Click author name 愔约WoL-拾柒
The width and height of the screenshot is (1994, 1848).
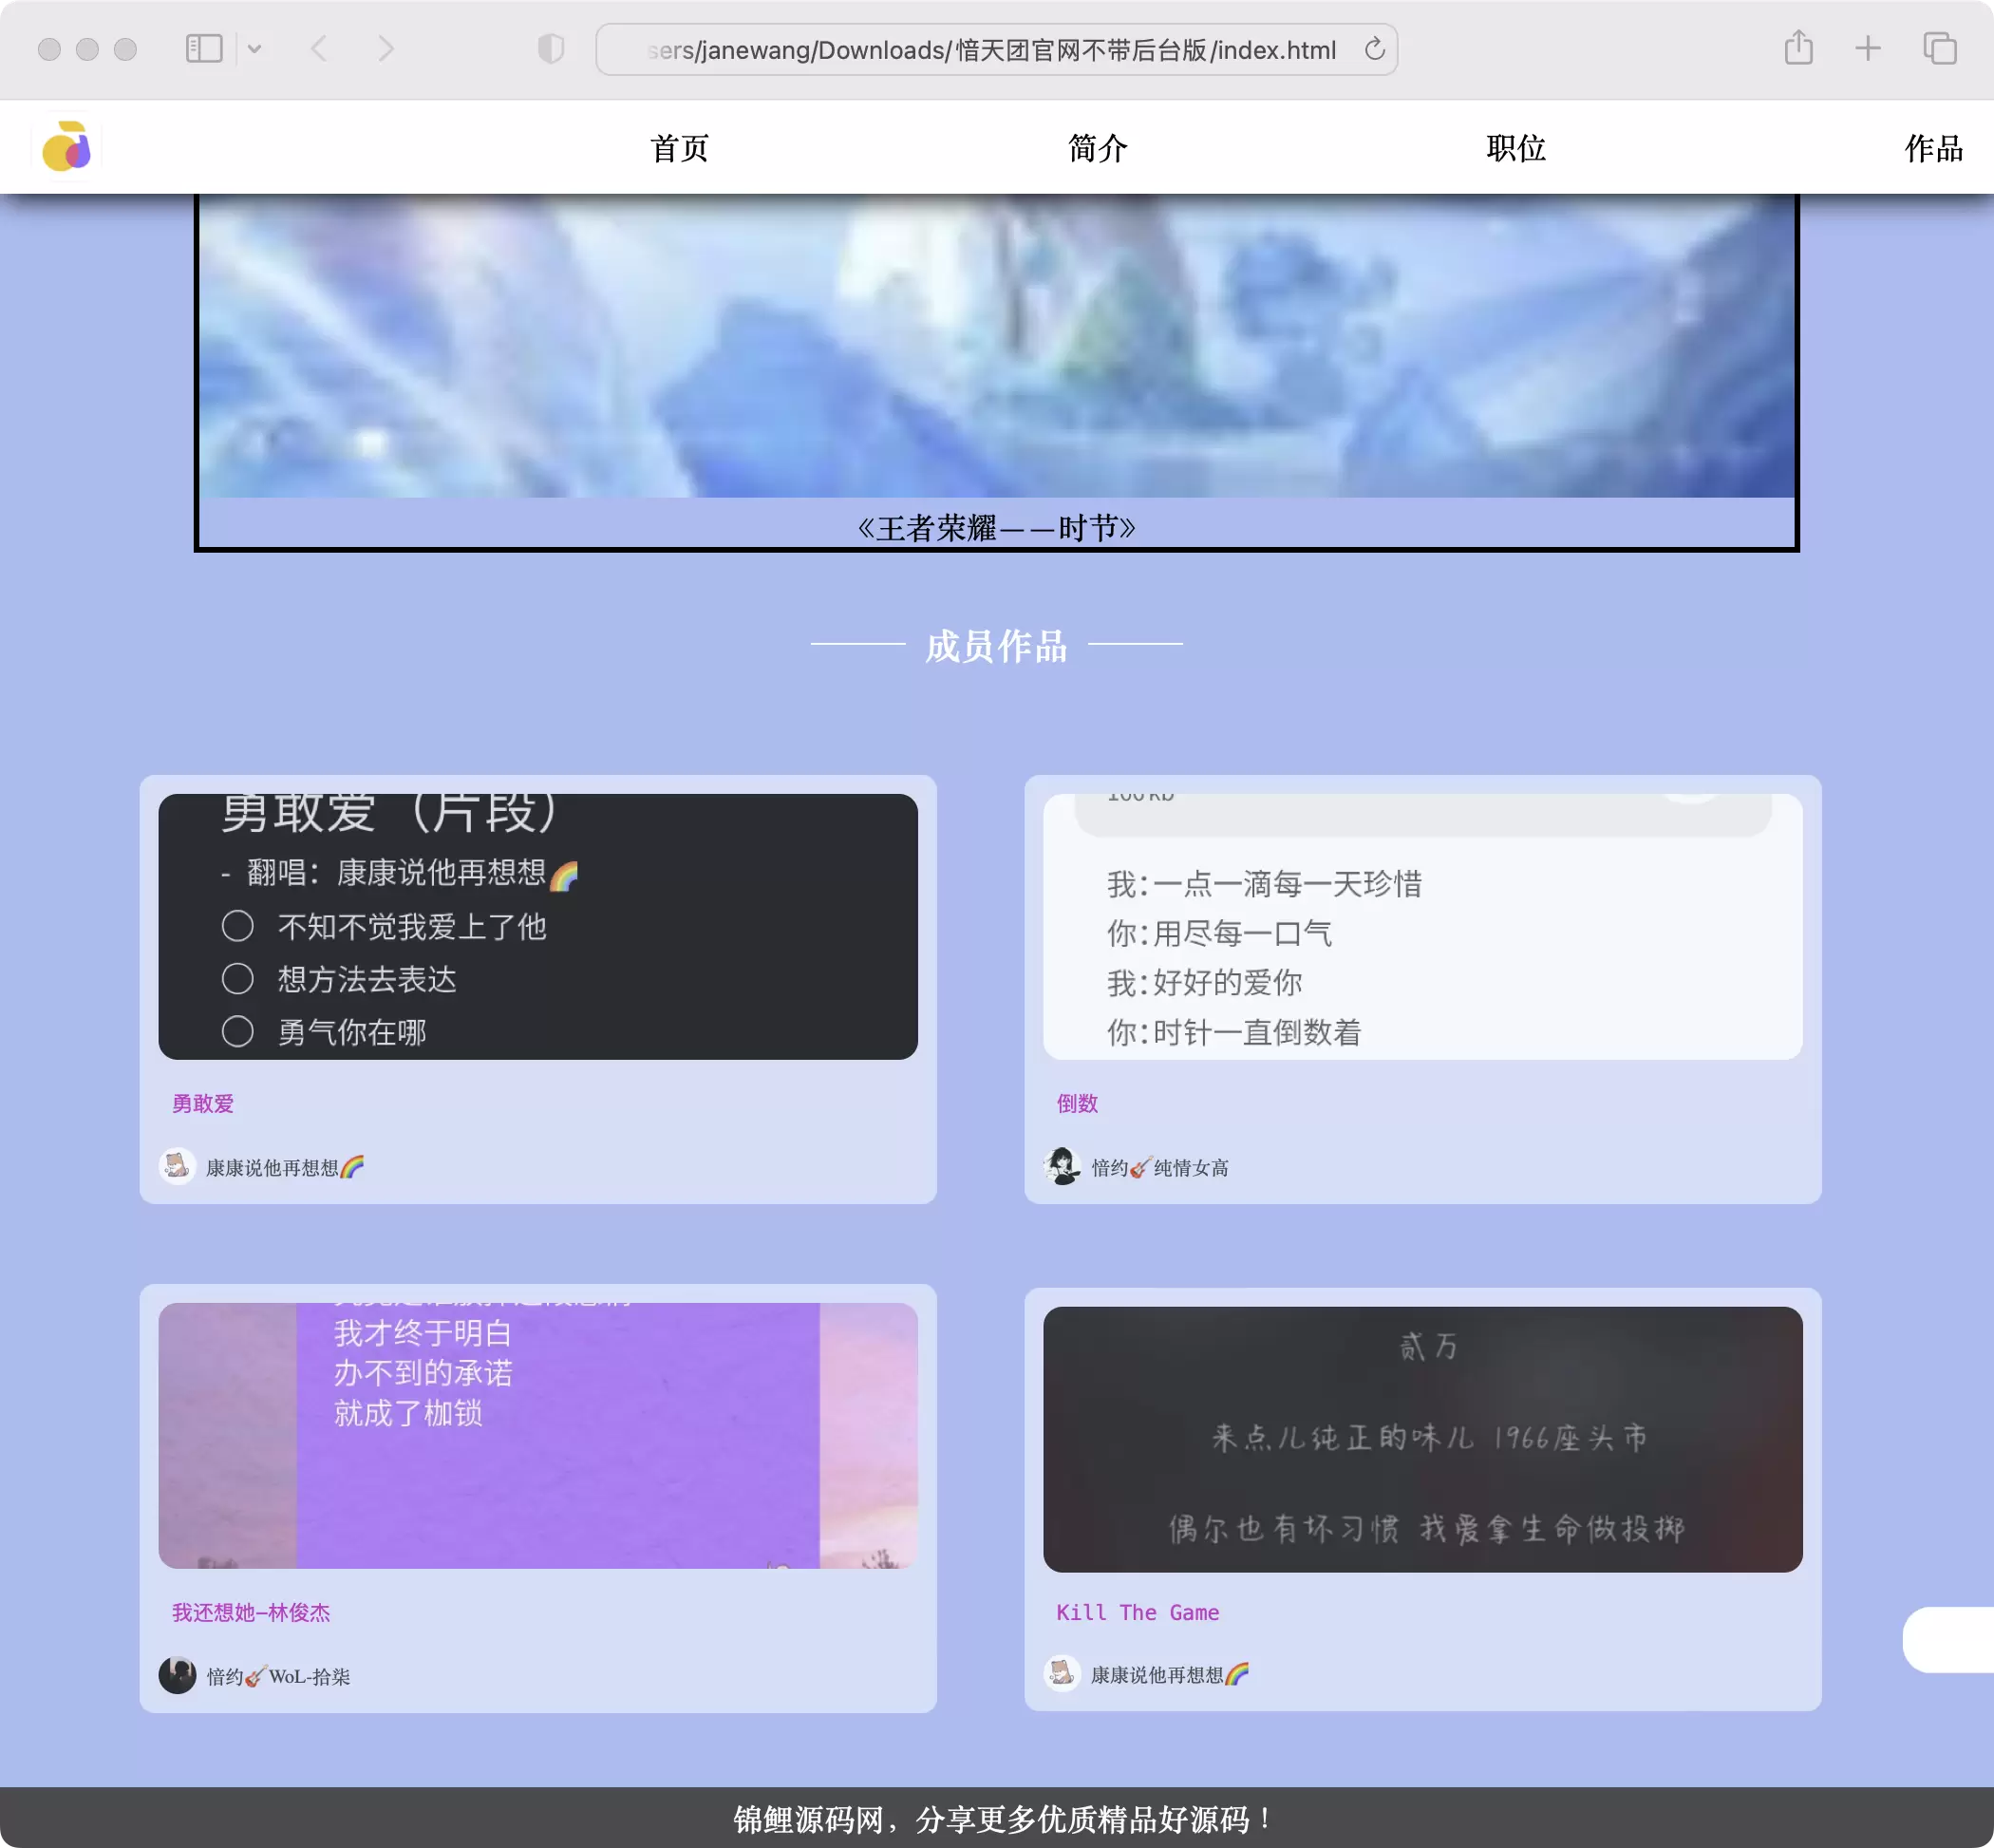(x=278, y=1676)
